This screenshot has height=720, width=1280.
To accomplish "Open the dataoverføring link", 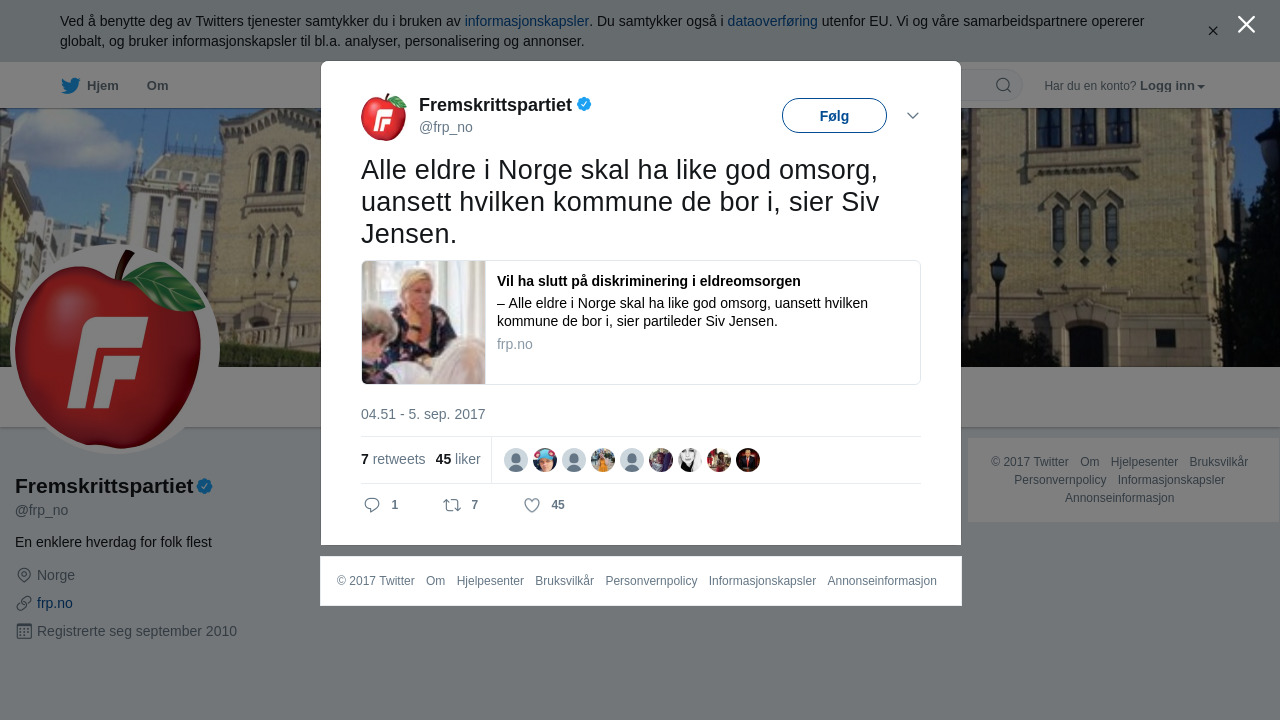I will 772,21.
